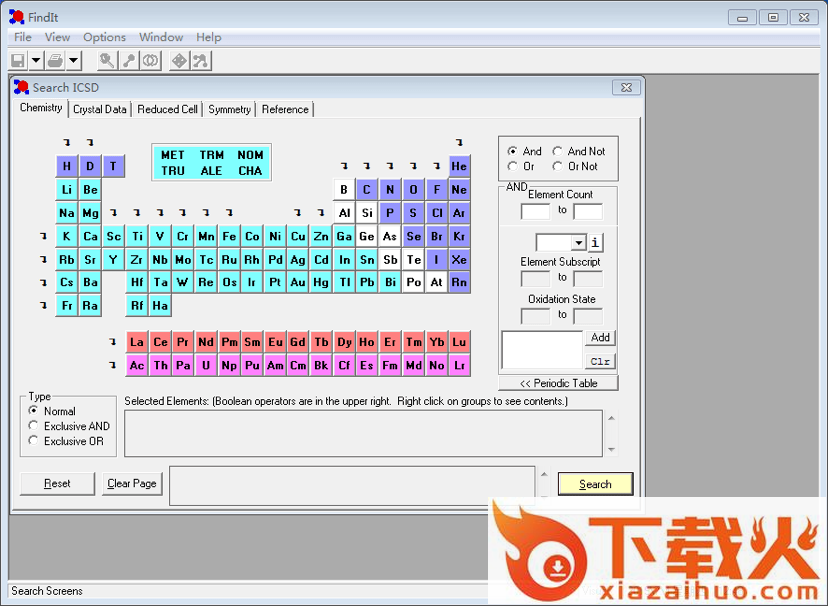Click the group arrow left of Fr
Viewport: 828px width, 606px height.
(43, 305)
